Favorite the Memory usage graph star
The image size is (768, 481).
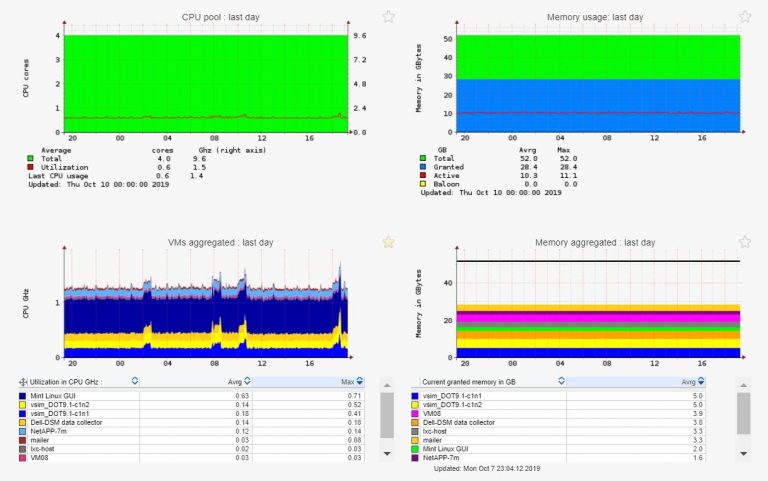coord(744,17)
